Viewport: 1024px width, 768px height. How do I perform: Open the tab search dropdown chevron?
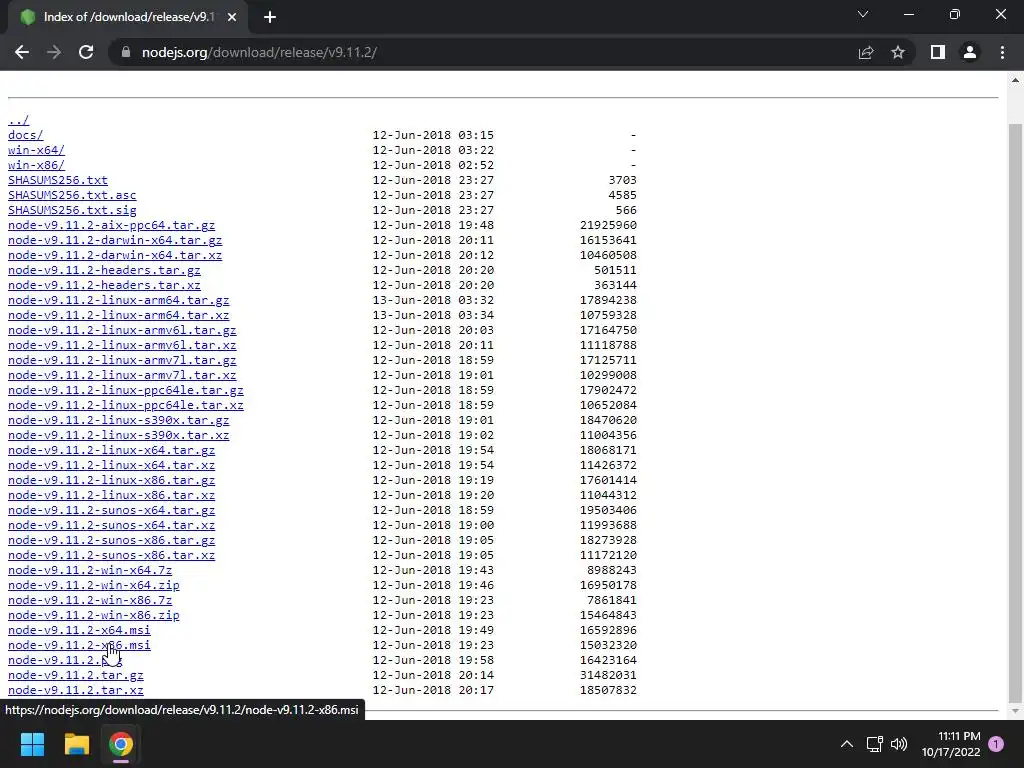(x=863, y=14)
